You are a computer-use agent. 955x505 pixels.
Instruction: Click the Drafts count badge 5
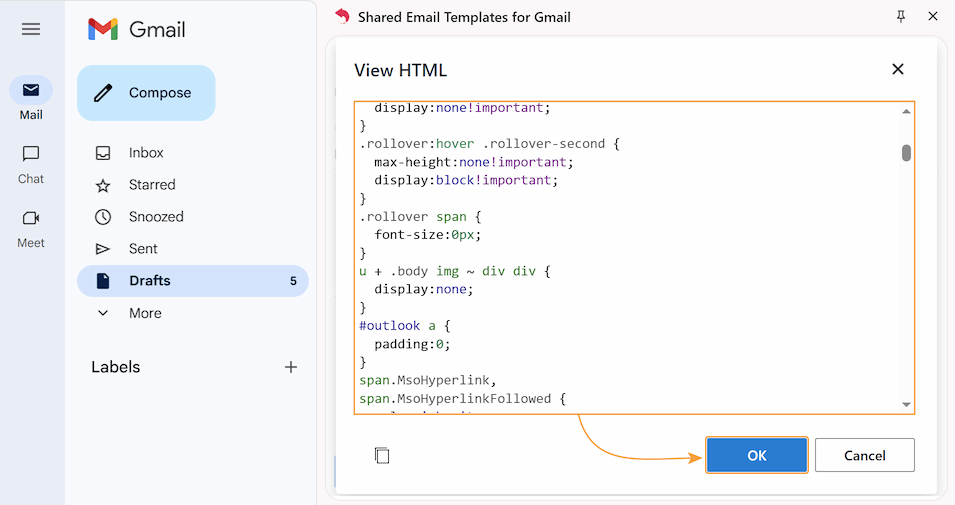coord(293,281)
